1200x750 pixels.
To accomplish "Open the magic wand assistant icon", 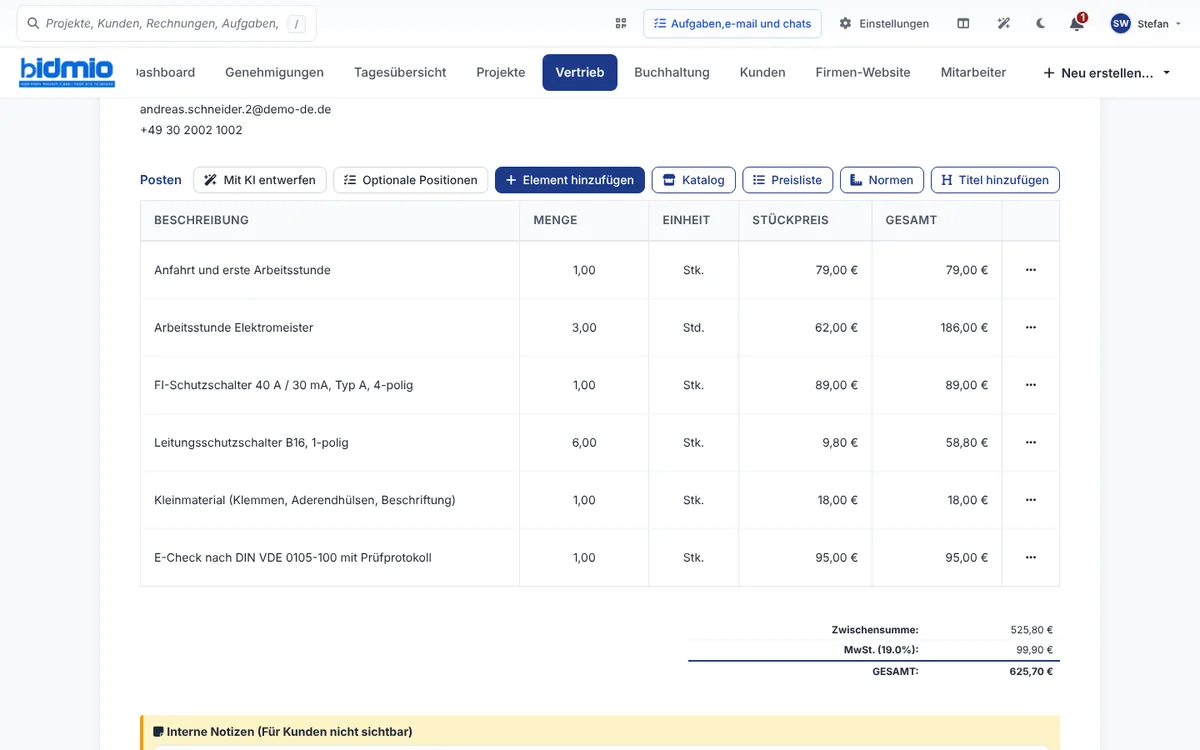I will click(1004, 23).
